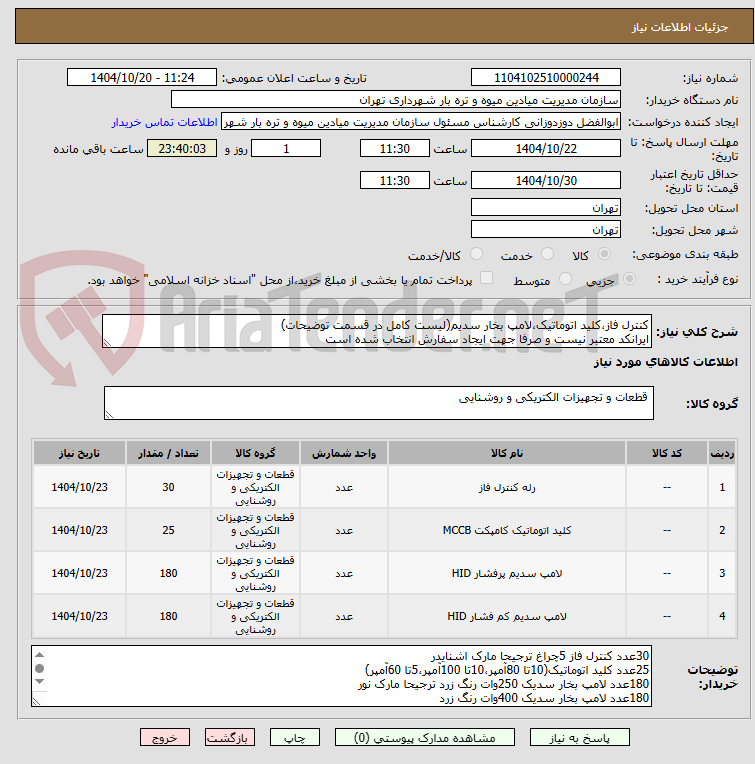Click resize handle of گروه کالا box
The height and width of the screenshot is (764, 755).
(109, 415)
